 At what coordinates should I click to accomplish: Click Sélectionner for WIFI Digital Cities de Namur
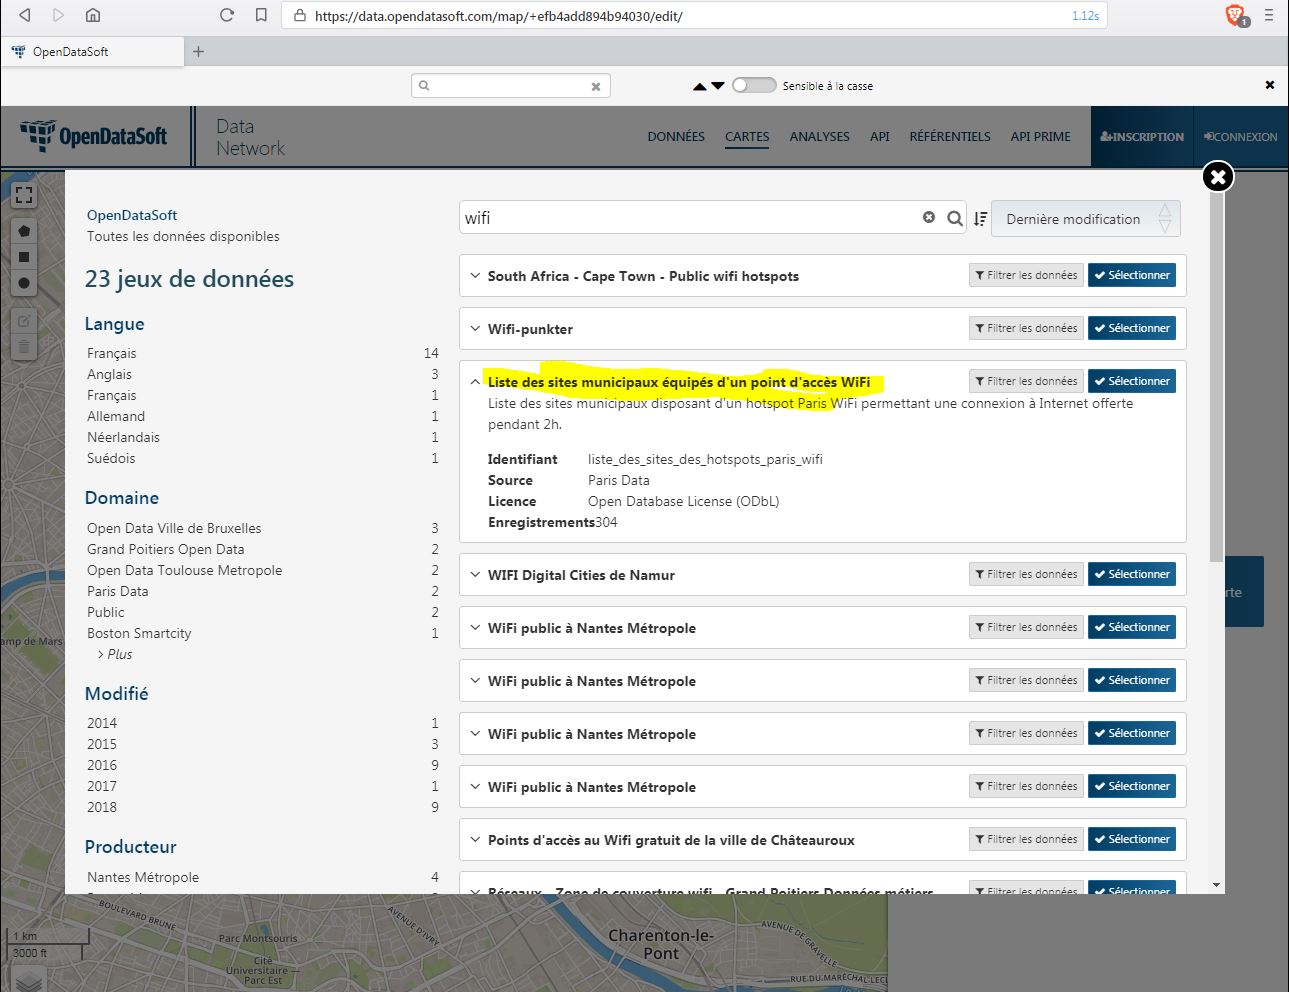(1131, 574)
